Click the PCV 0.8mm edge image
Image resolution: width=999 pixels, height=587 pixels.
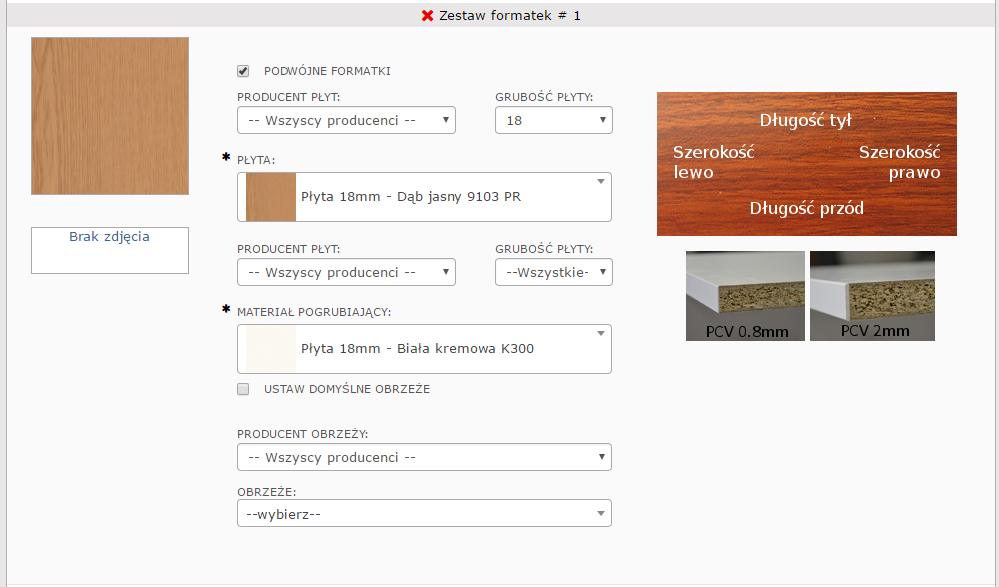(x=745, y=296)
